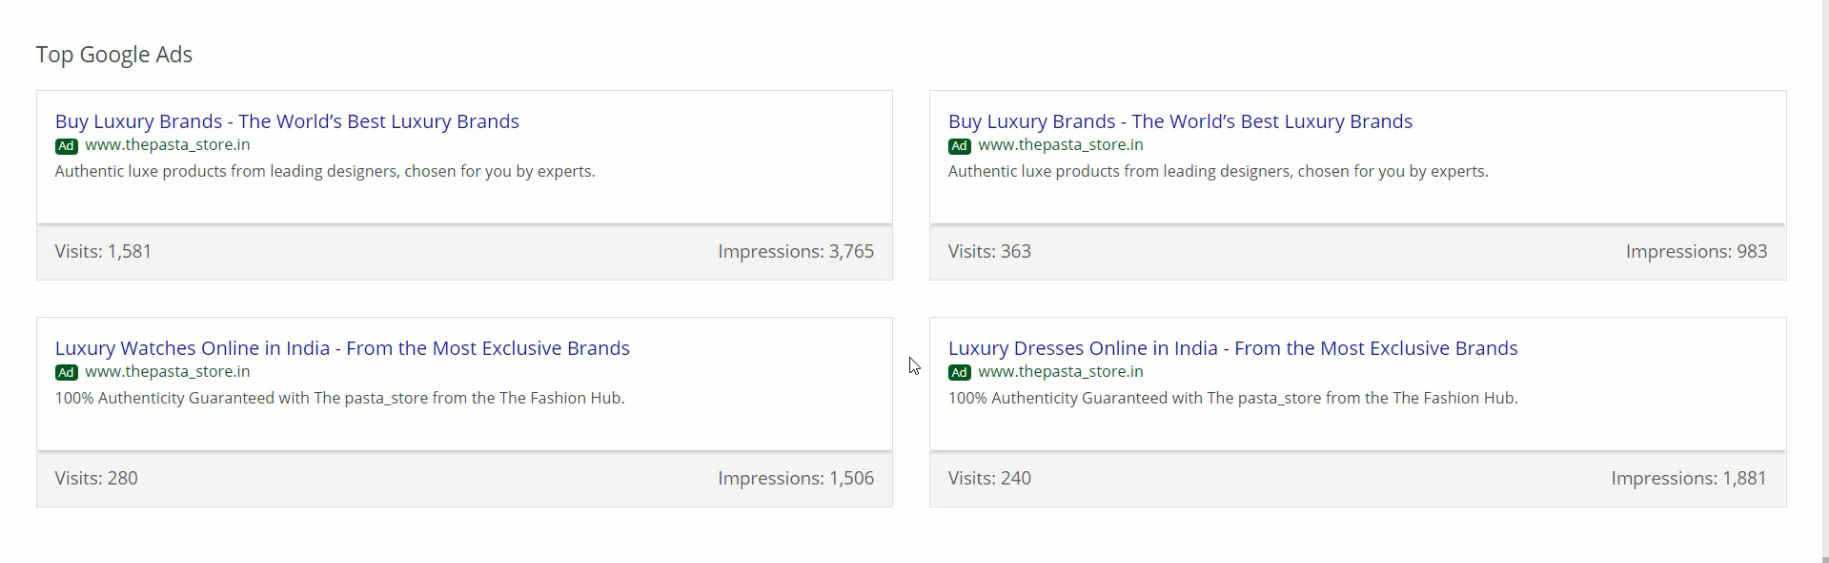1829x563 pixels.
Task: Click the Ad badge on the Luxury Dresses card
Action: click(x=959, y=373)
